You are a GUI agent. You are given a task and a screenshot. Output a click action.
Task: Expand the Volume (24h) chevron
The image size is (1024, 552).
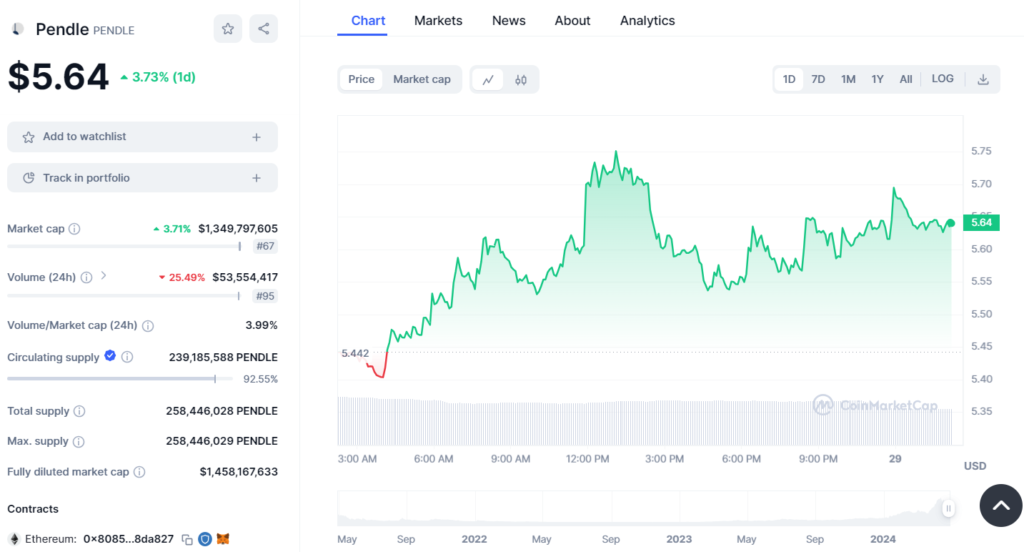(x=103, y=276)
